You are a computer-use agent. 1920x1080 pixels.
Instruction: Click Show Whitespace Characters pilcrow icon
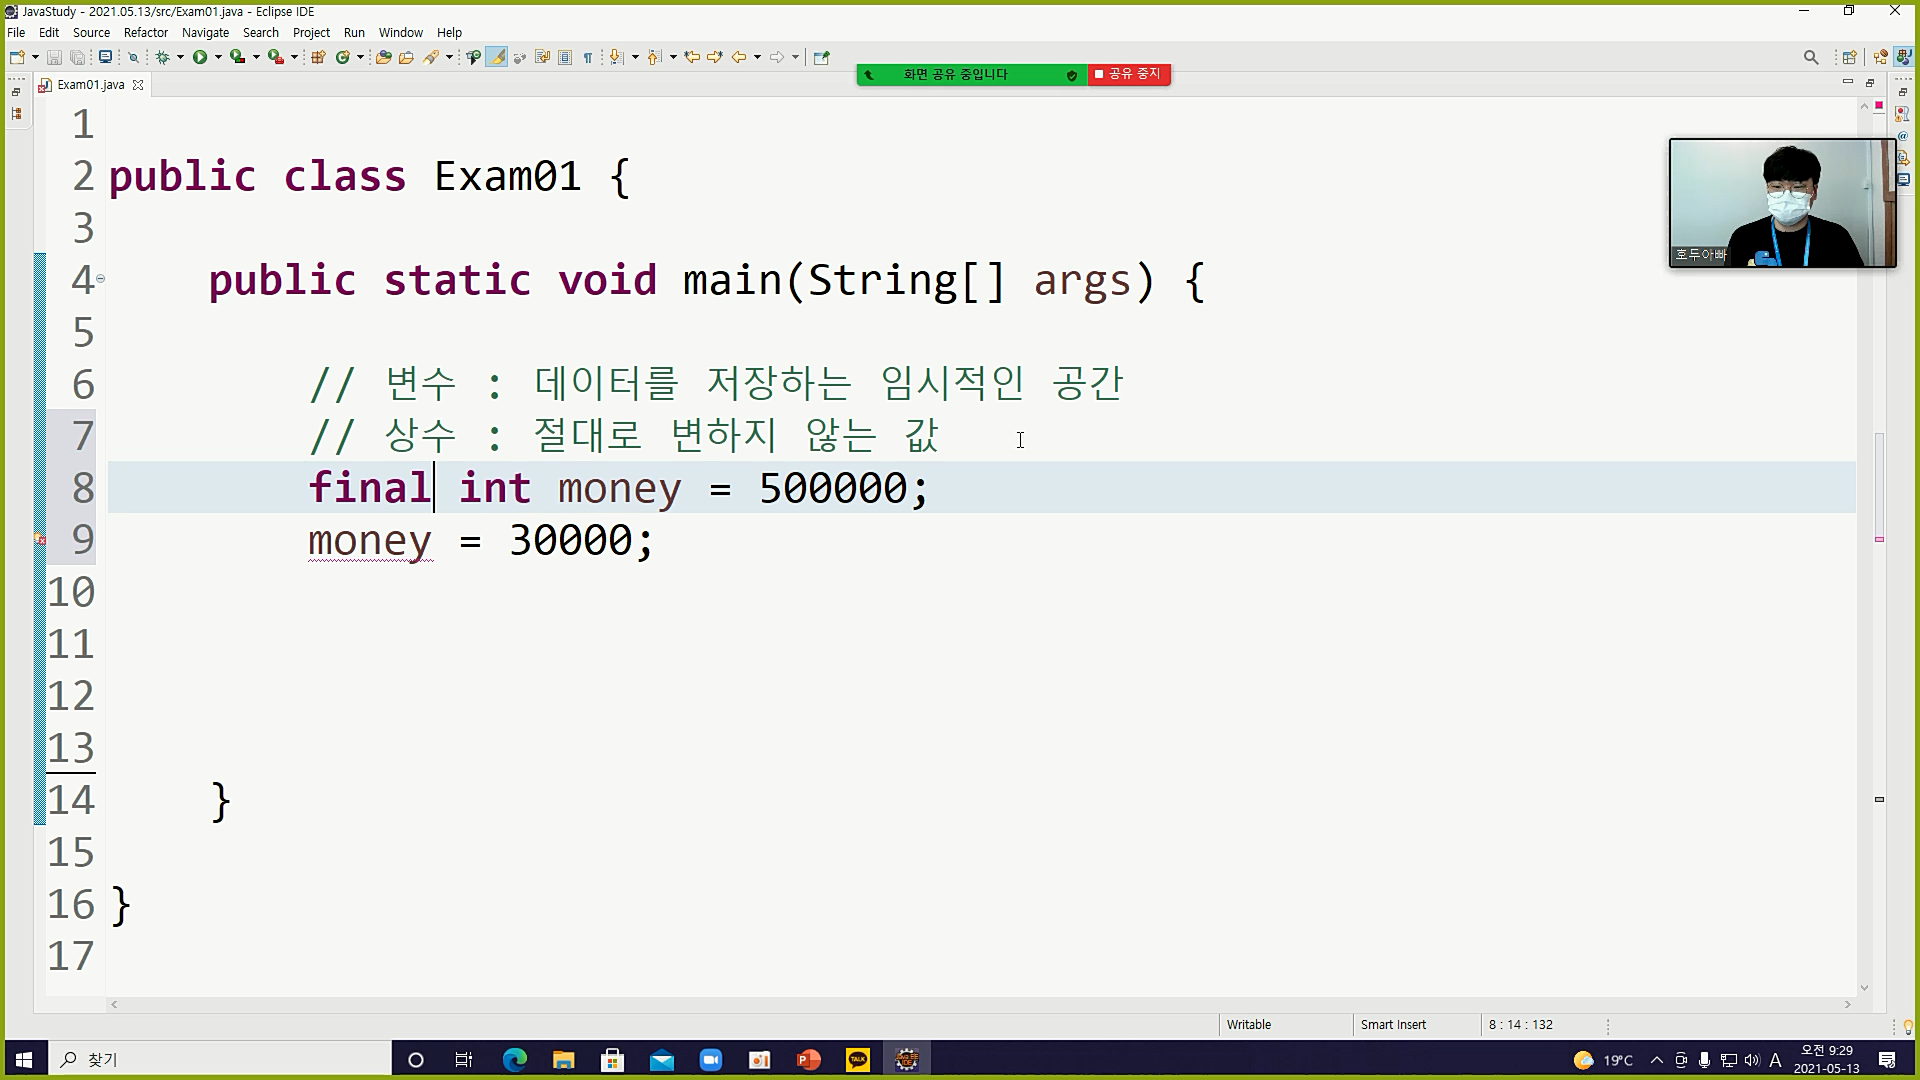(588, 57)
